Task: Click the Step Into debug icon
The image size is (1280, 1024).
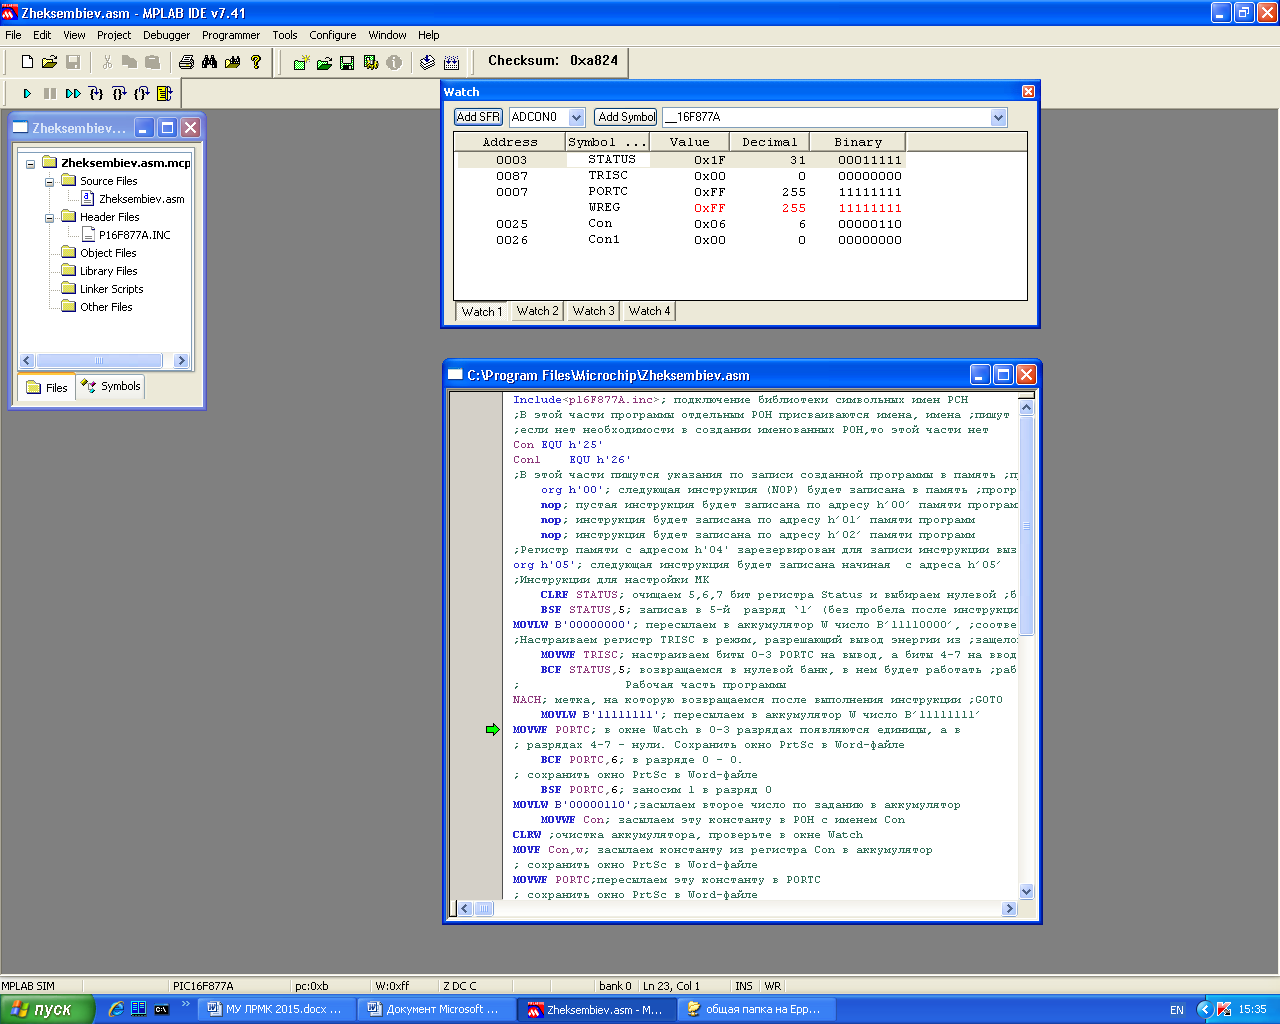Action: [96, 93]
